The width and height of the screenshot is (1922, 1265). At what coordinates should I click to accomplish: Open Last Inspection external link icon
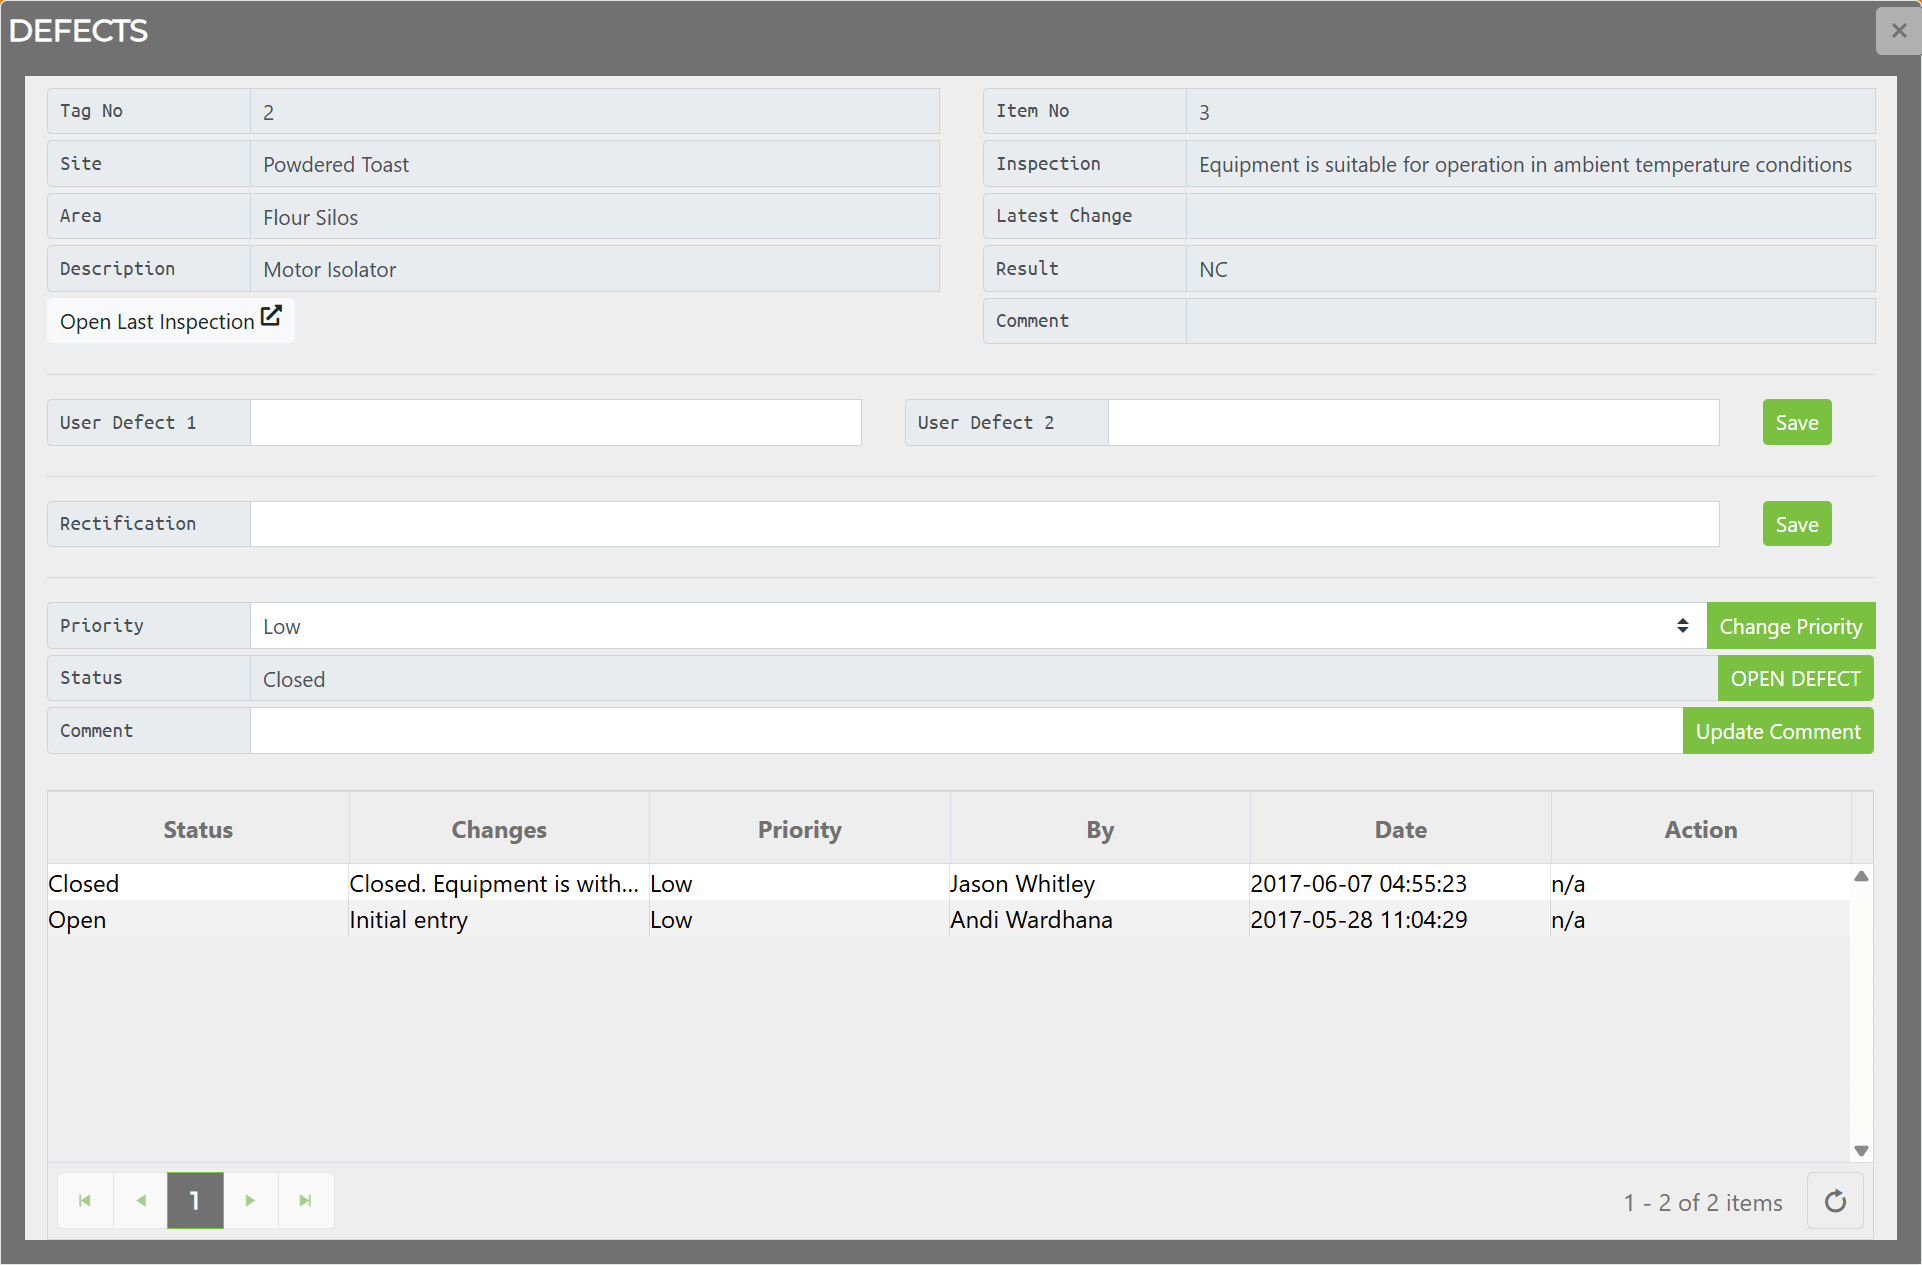click(x=271, y=316)
